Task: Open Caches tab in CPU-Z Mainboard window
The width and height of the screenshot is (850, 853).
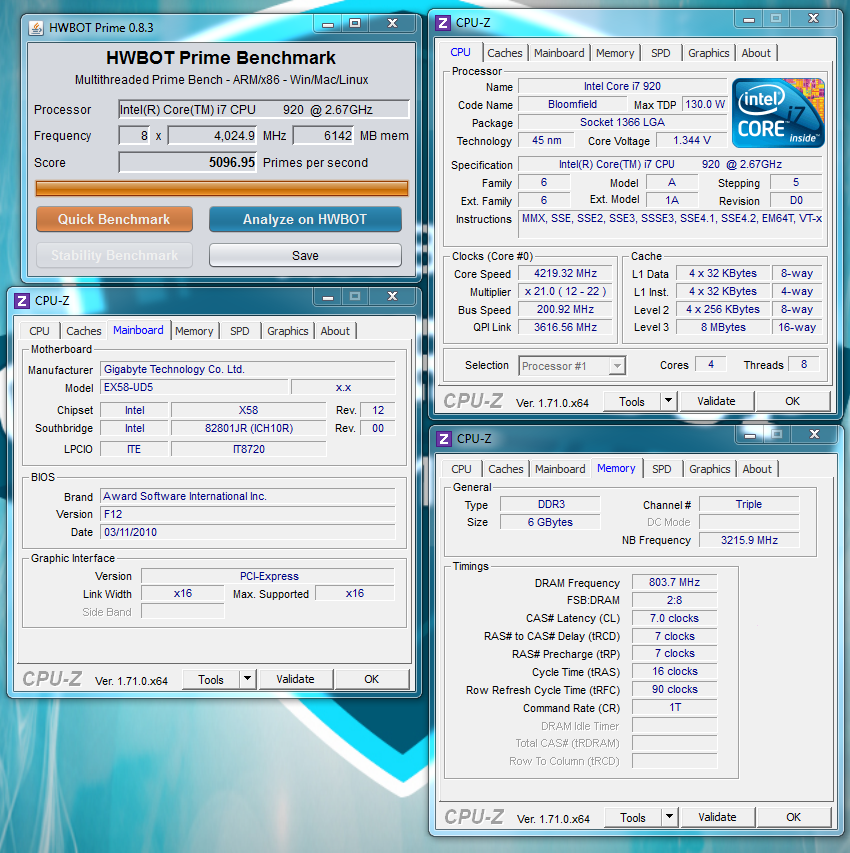Action: coord(84,331)
